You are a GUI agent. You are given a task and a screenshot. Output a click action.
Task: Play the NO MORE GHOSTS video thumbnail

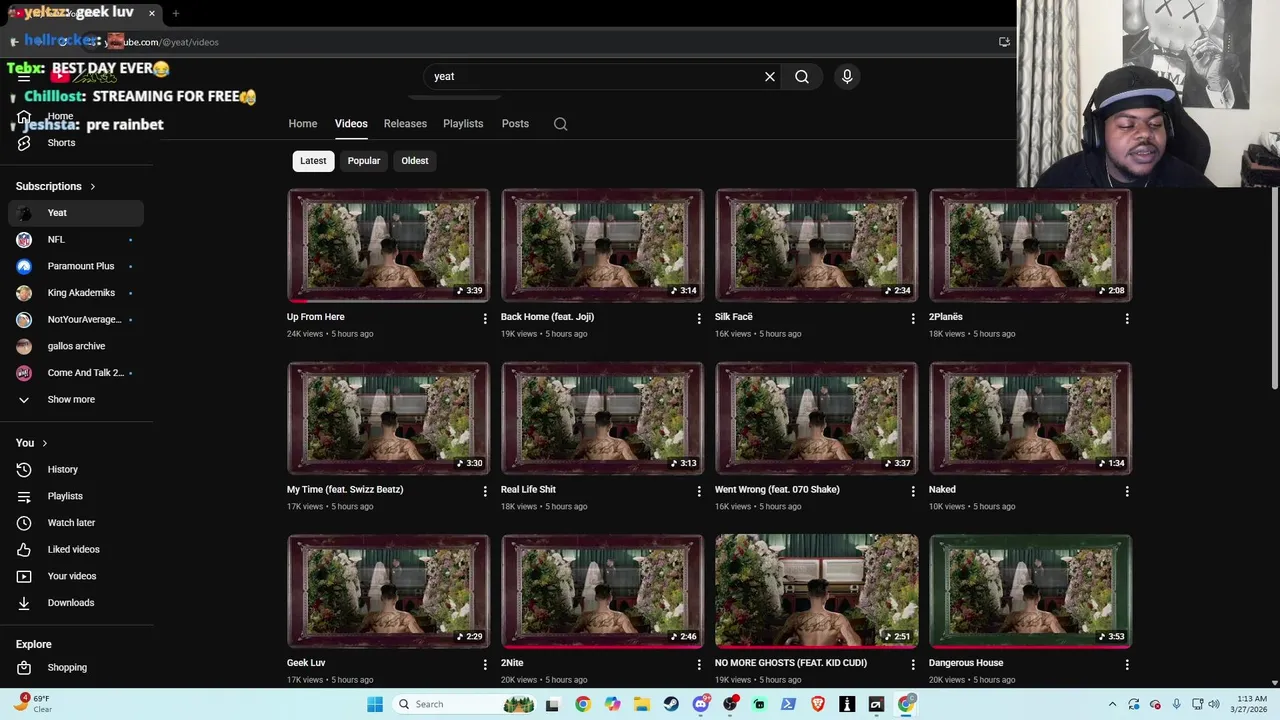click(816, 591)
